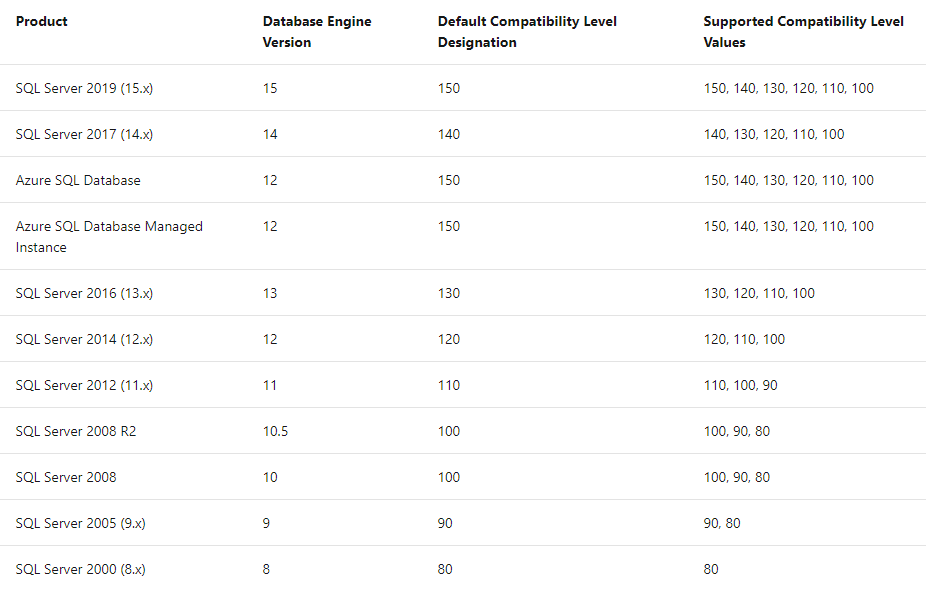Select the SQL Server 2019 (15.x) cell
926x592 pixels.
pyautogui.click(x=84, y=88)
